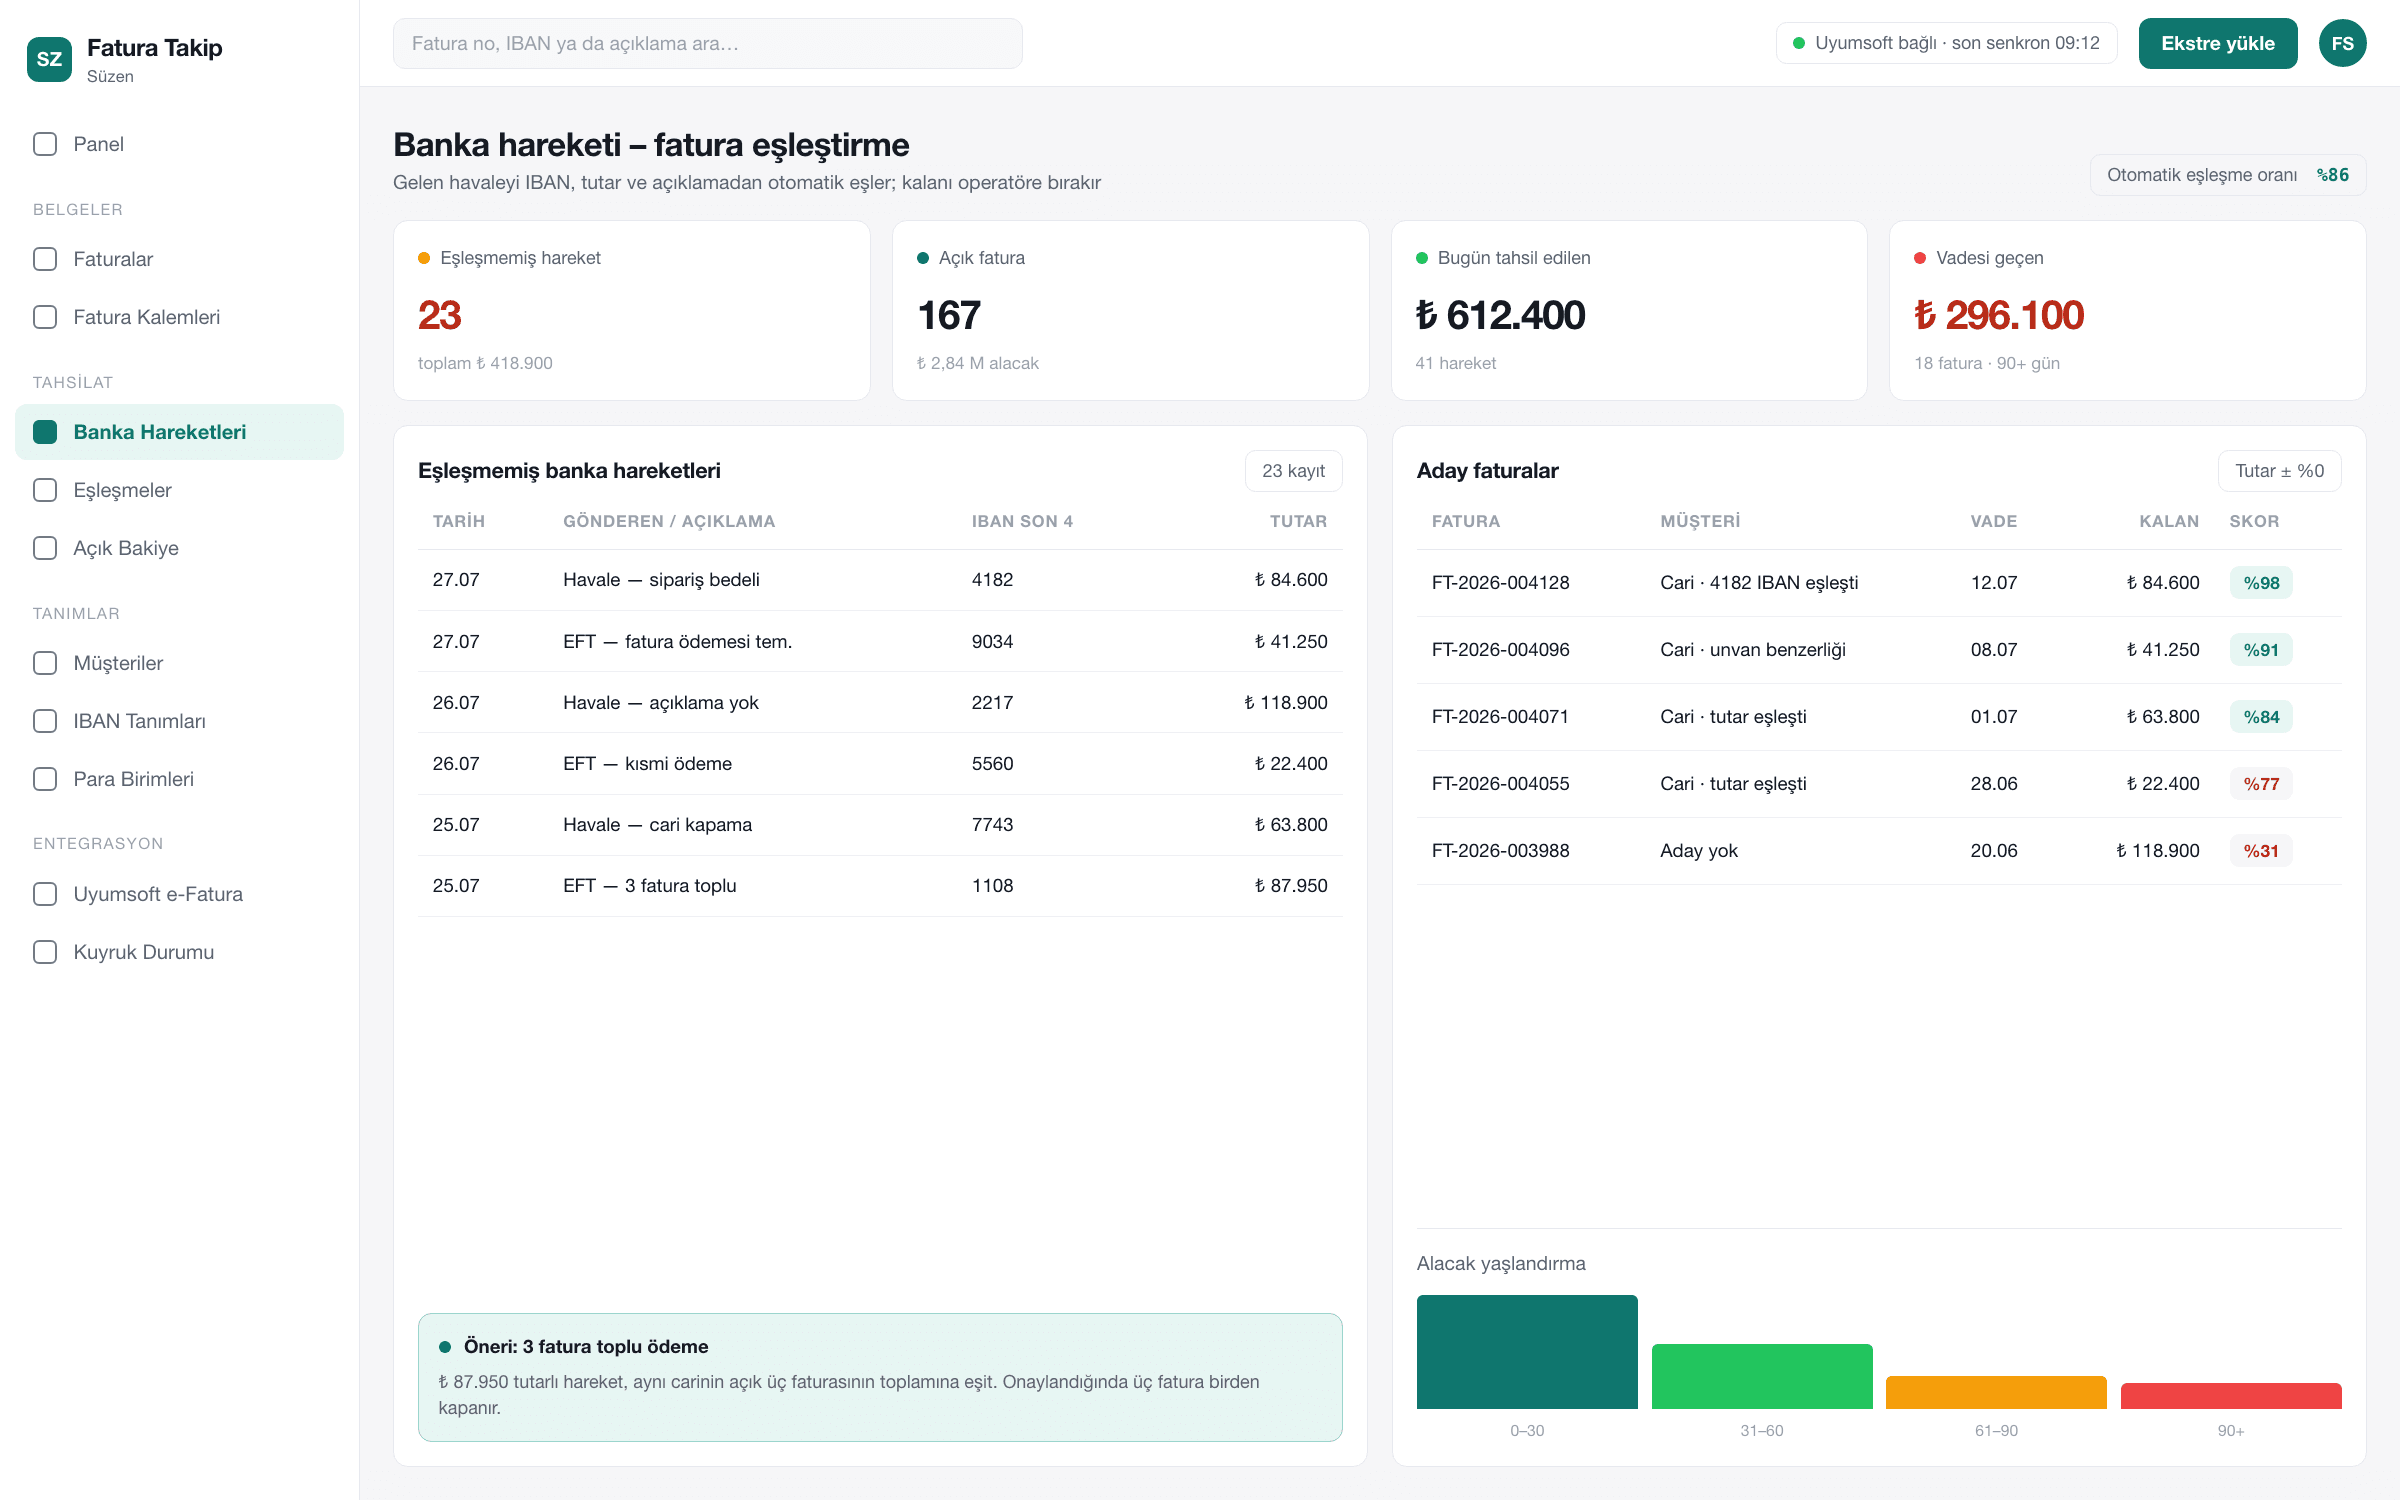
Task: Click the Tutar ± %0 filter chip
Action: click(2279, 471)
